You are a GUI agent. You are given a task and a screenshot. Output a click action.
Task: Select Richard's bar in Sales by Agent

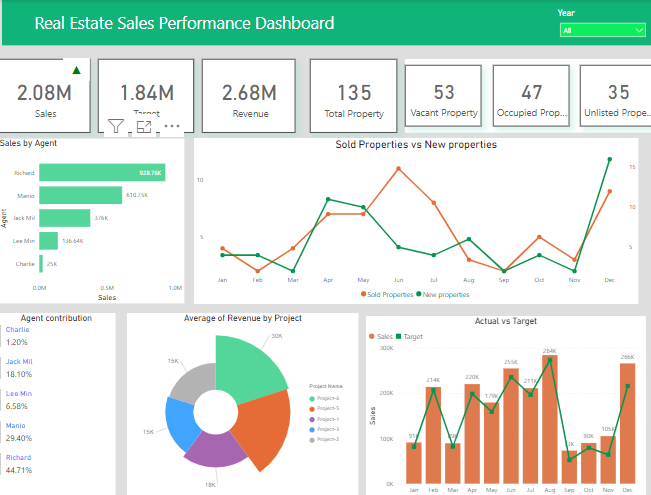click(x=102, y=173)
